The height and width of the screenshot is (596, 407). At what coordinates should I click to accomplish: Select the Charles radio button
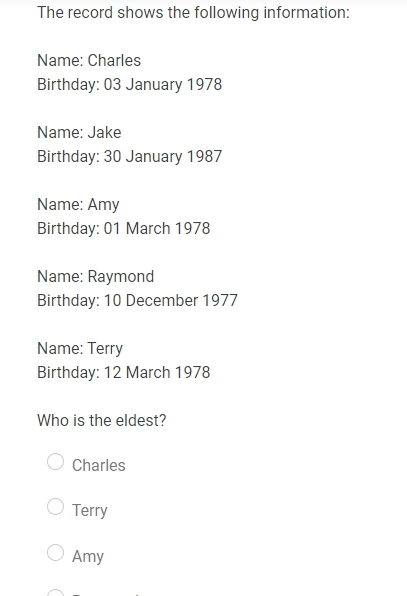point(55,462)
